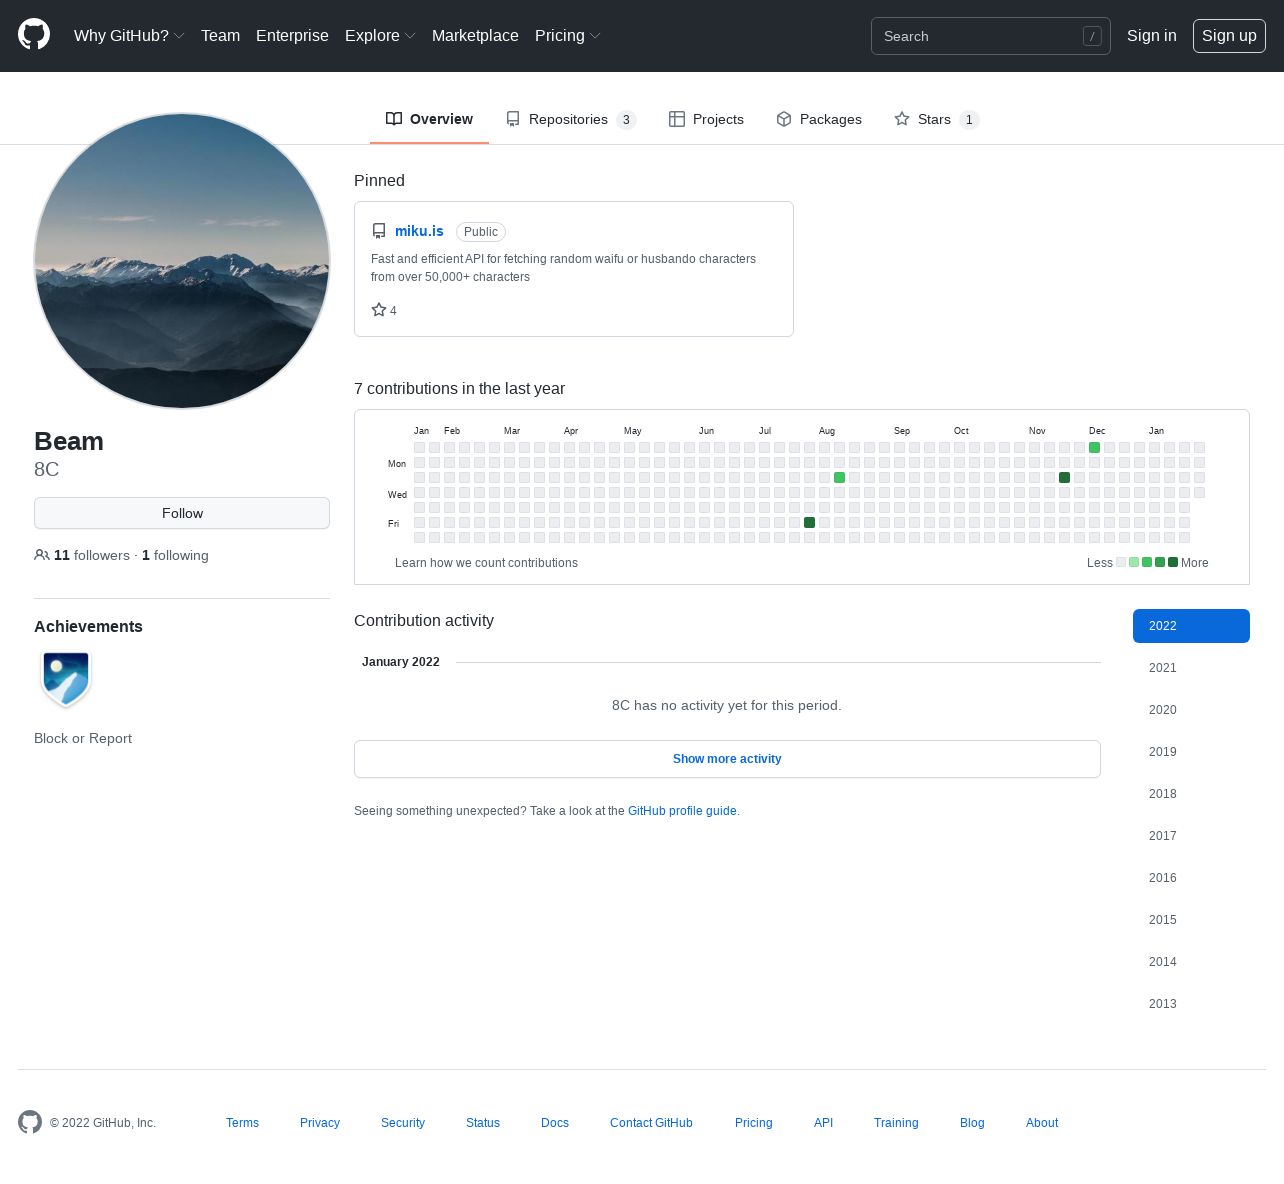Expand the Why GitHub? dropdown menu
This screenshot has height=1184, width=1284.
point(129,36)
